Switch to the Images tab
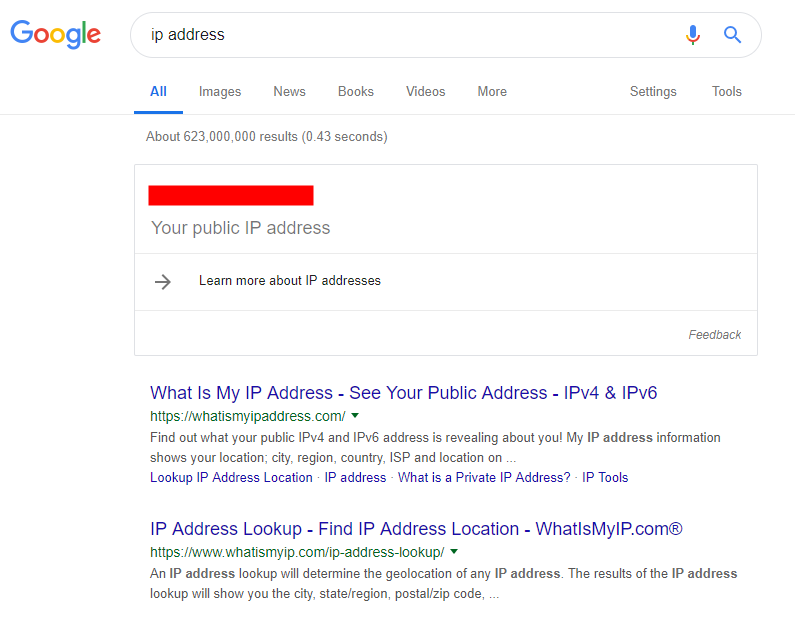795x620 pixels. [x=220, y=92]
